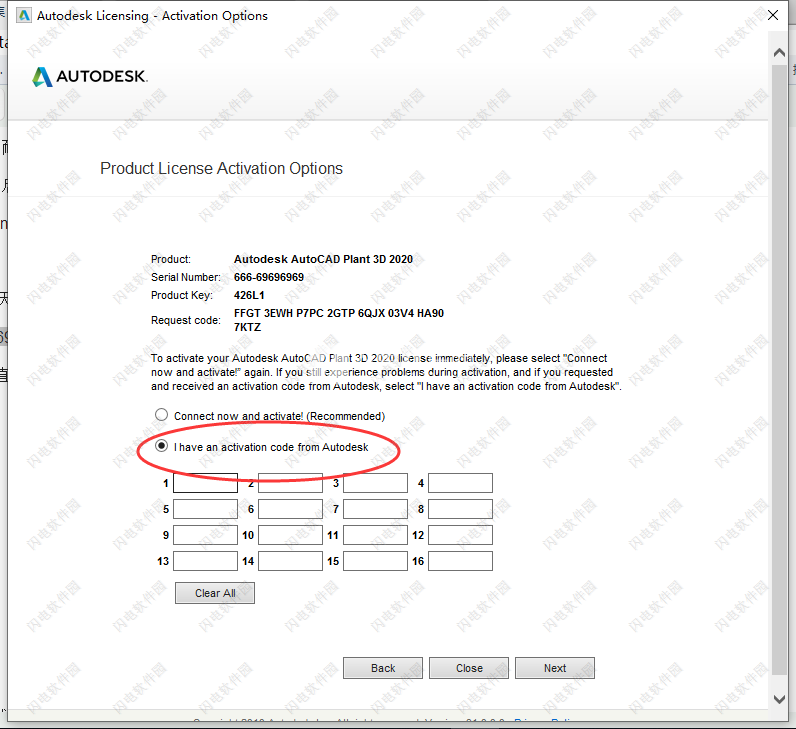This screenshot has width=796, height=729.
Task: Click the Clear All button
Action: (x=215, y=593)
